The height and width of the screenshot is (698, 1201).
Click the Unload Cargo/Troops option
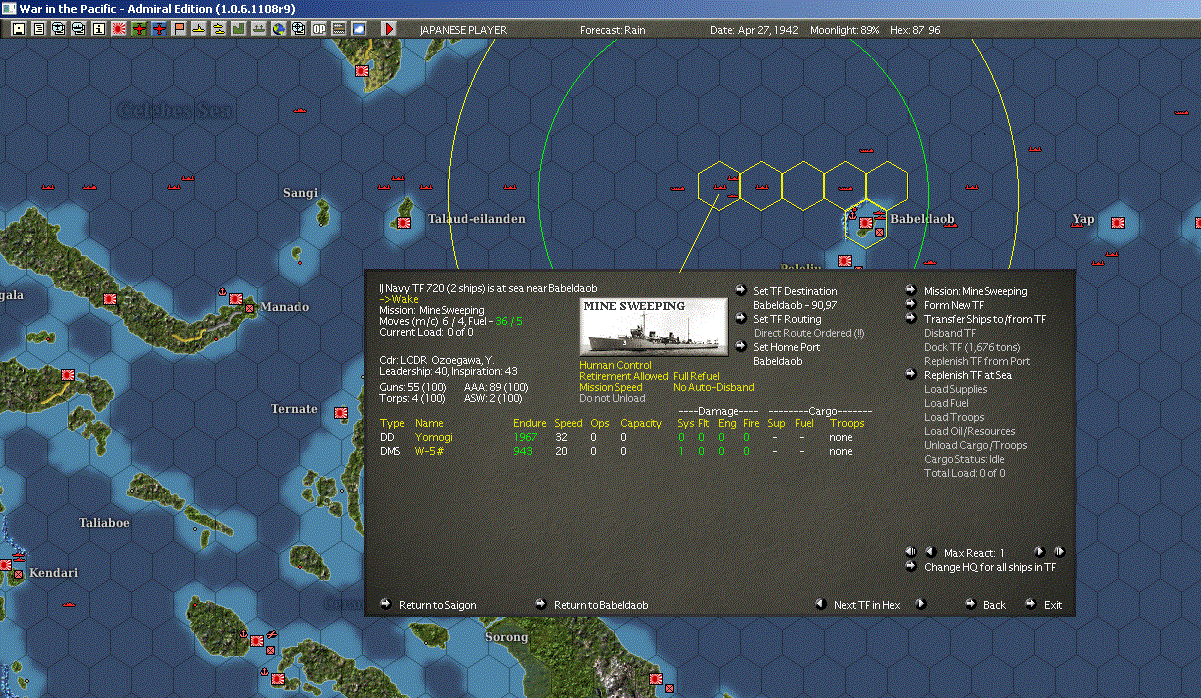(975, 445)
